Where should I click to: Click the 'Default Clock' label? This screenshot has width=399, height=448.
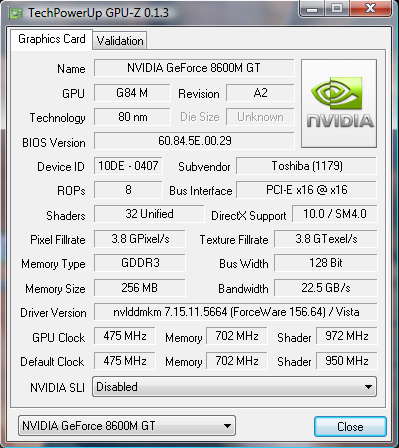pos(52,362)
